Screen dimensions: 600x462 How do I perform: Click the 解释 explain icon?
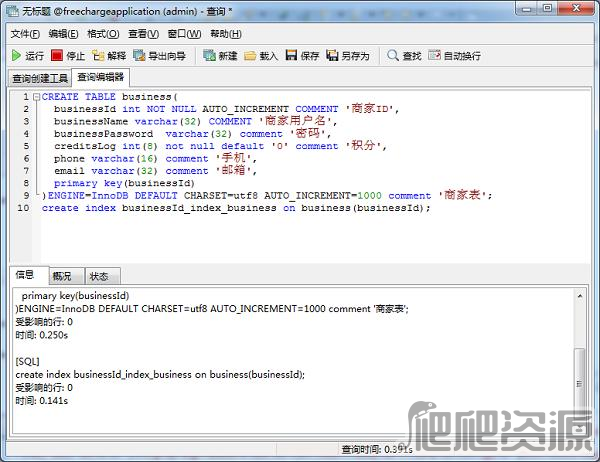[110, 56]
